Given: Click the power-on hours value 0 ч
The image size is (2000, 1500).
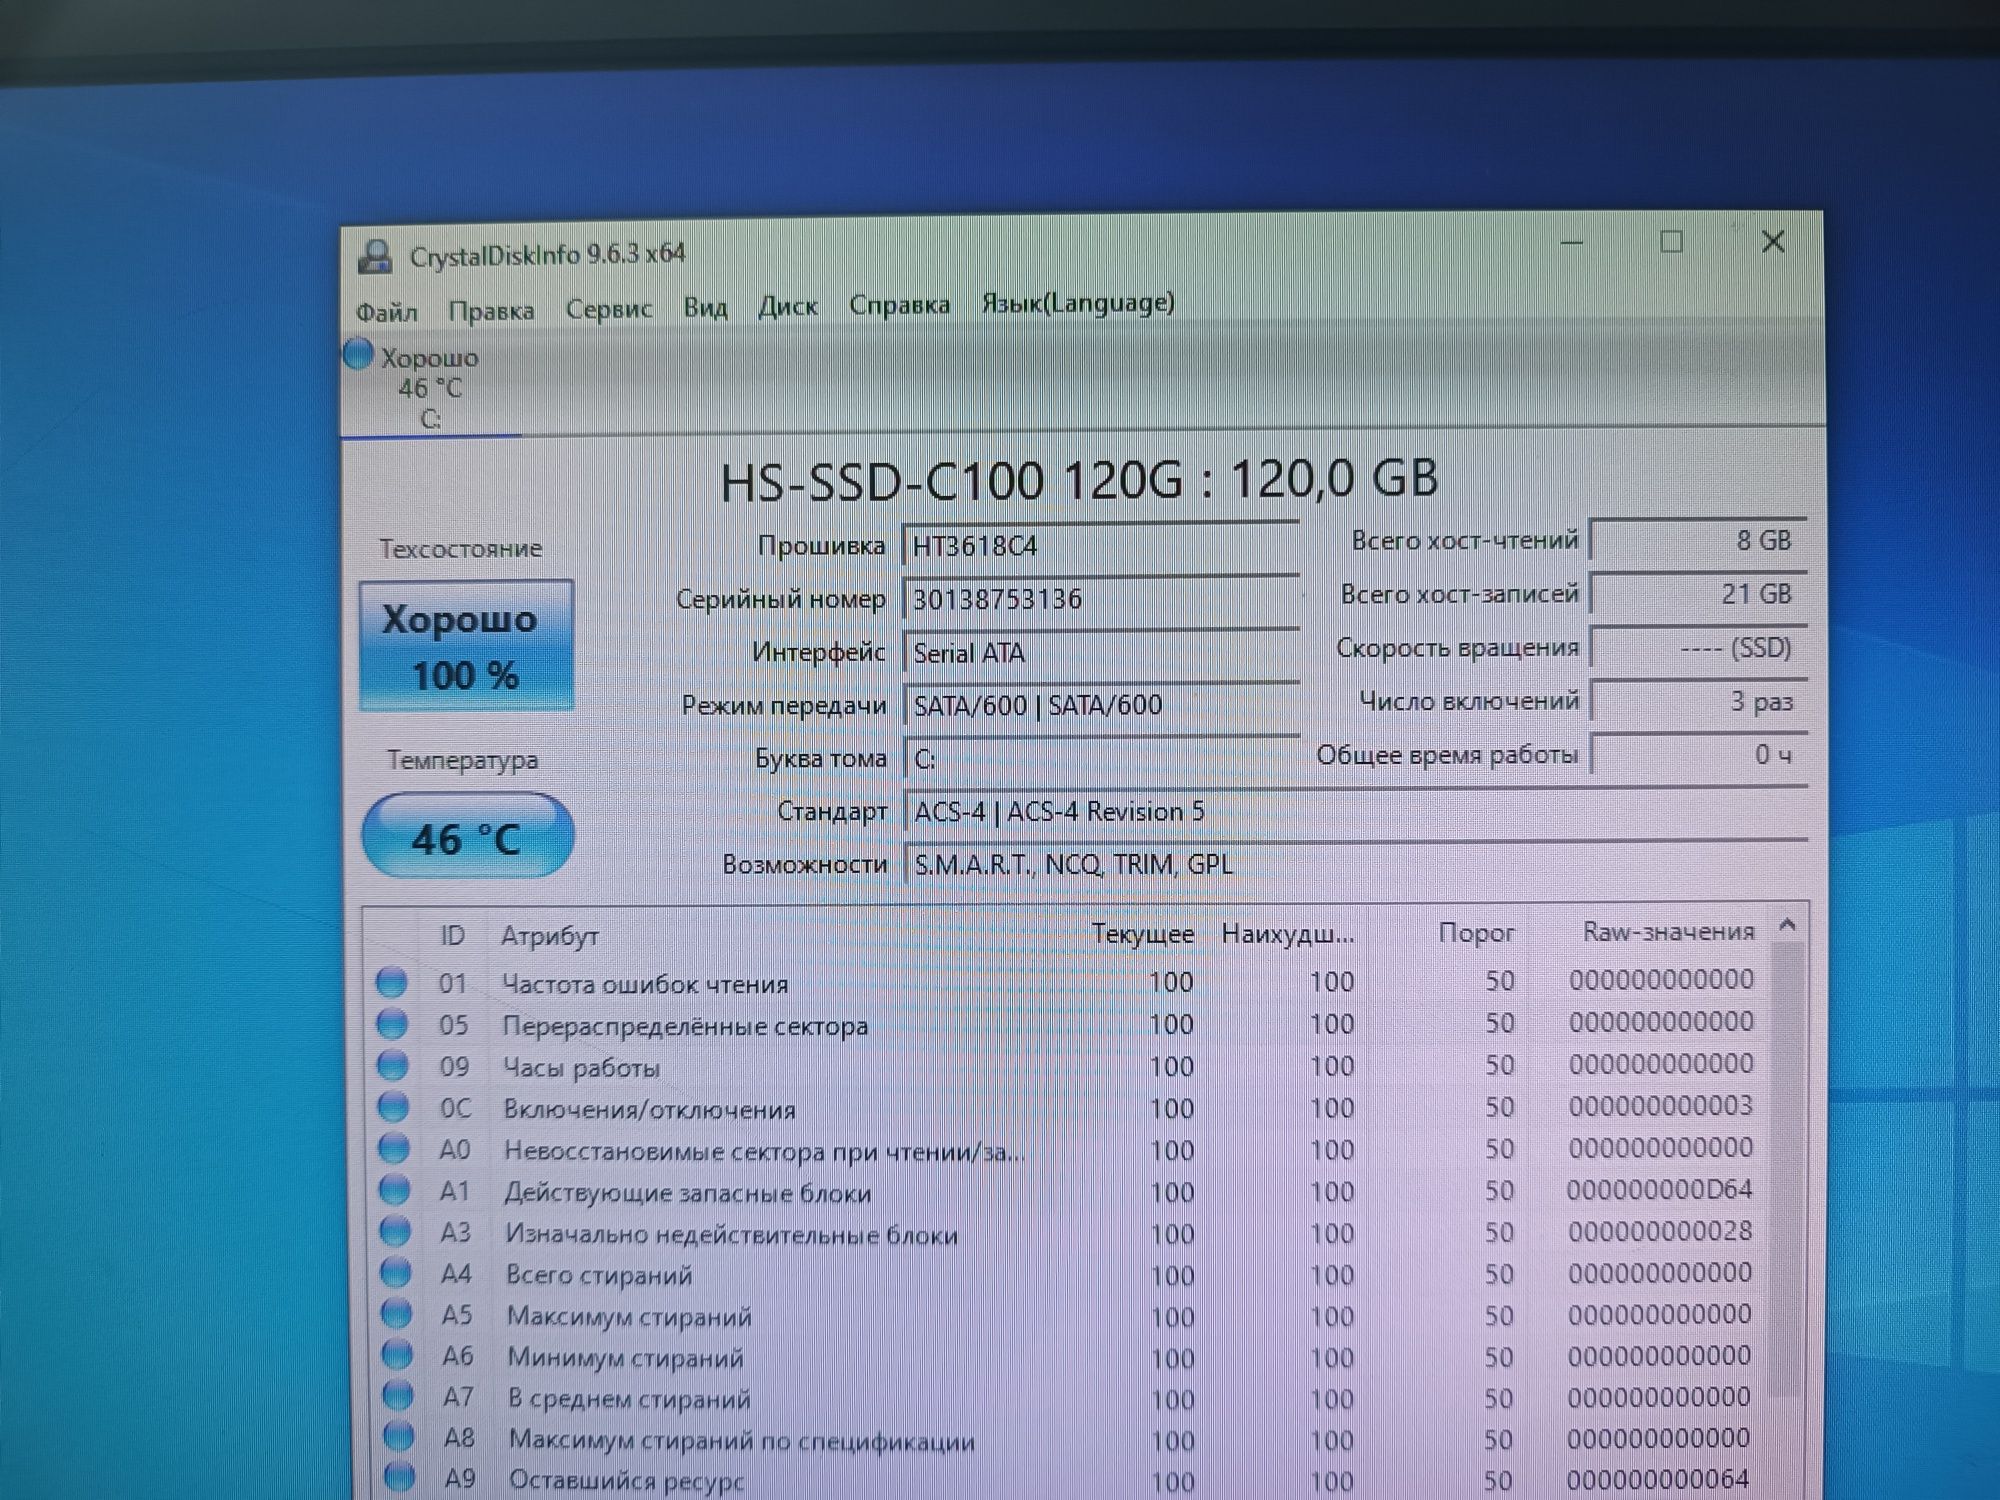Looking at the screenshot, I should (x=1698, y=754).
